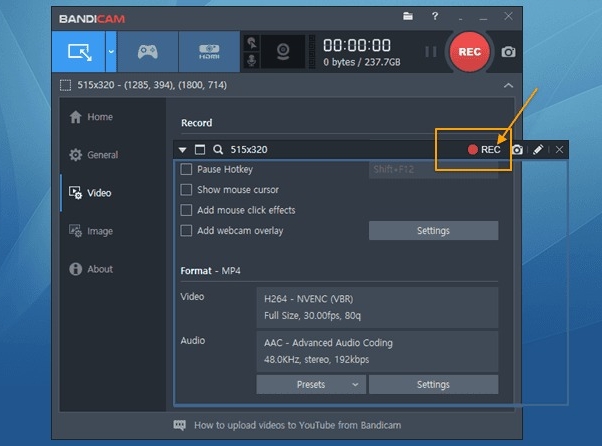
Task: Open the About sidebar tab
Action: pyautogui.click(x=91, y=269)
